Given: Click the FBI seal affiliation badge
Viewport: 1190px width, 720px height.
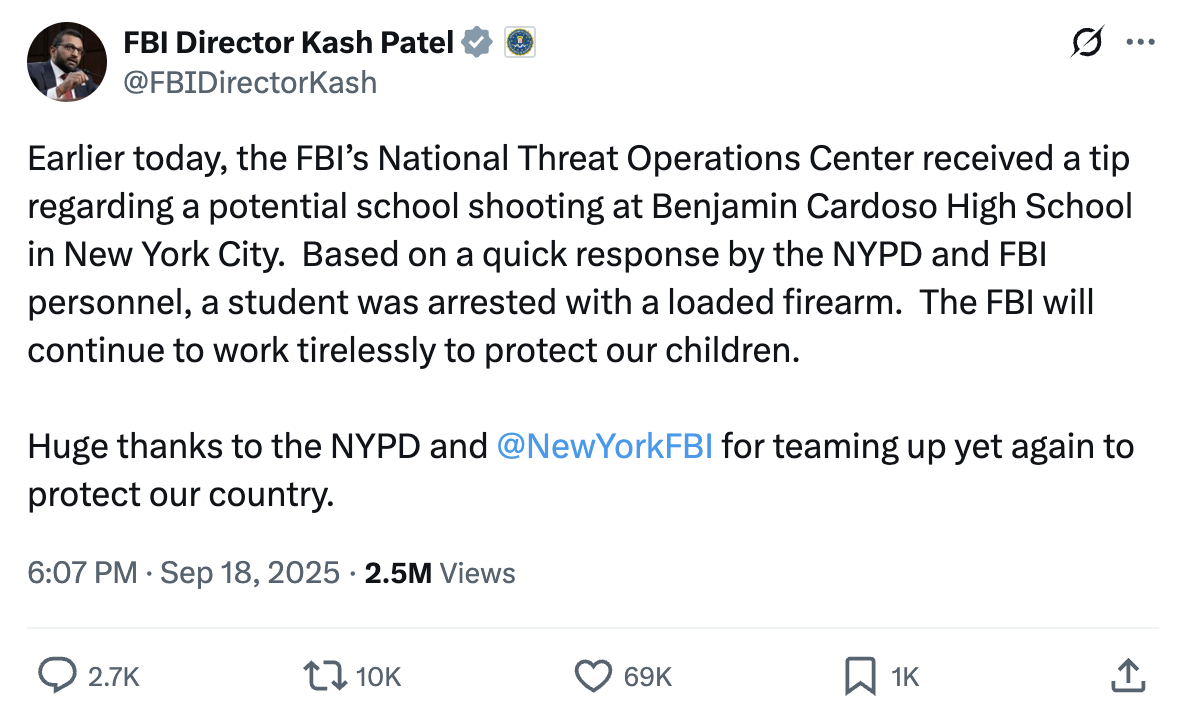Looking at the screenshot, I should [x=517, y=42].
